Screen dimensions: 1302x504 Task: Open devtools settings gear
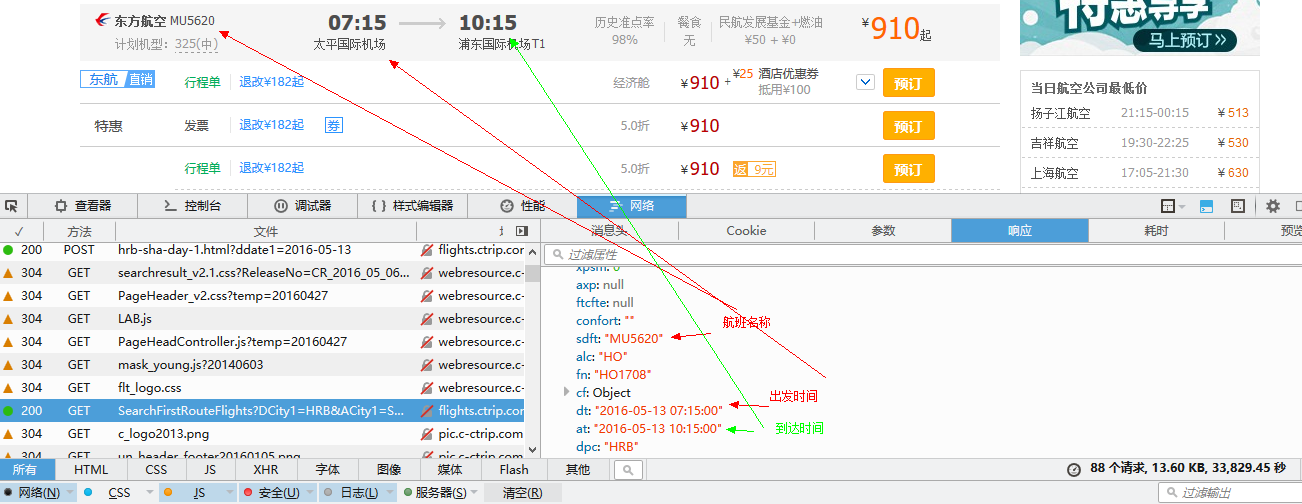click(1273, 206)
